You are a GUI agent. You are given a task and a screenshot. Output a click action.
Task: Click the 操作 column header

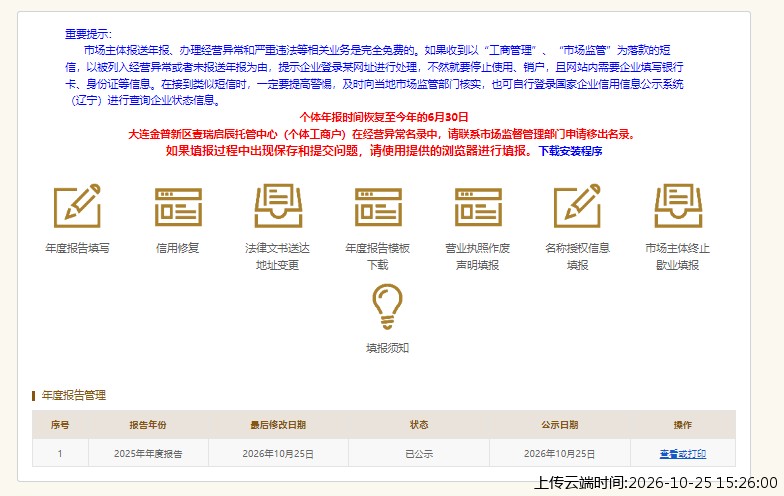pos(682,425)
